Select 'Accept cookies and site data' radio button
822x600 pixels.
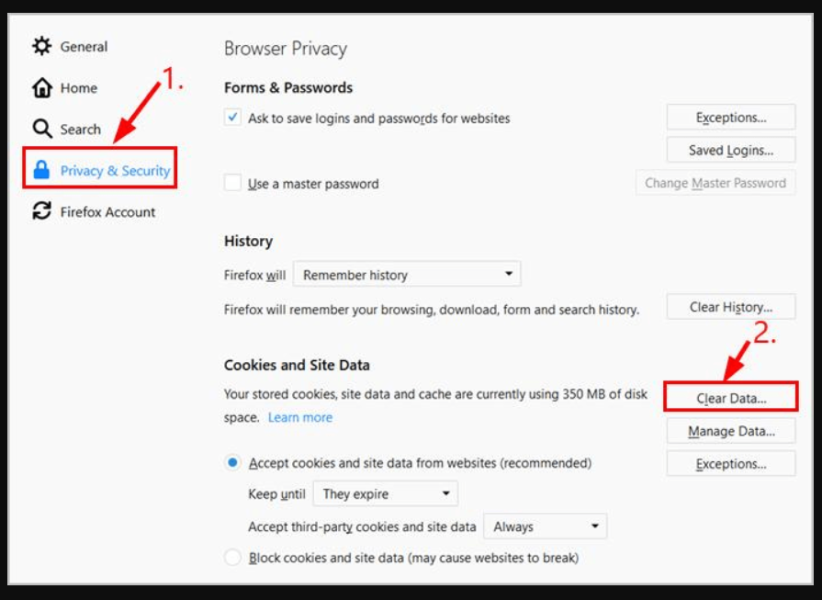coord(233,463)
